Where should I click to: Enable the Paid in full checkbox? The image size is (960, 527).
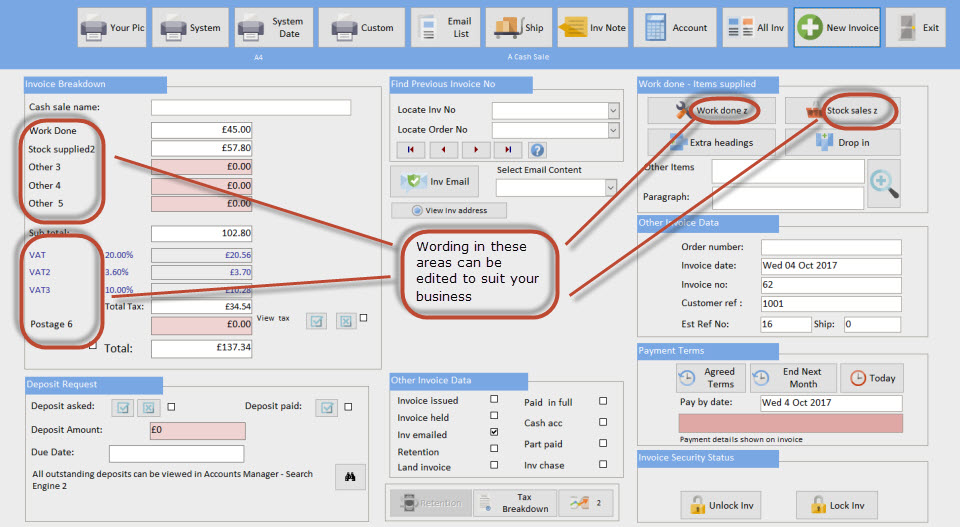tap(602, 401)
